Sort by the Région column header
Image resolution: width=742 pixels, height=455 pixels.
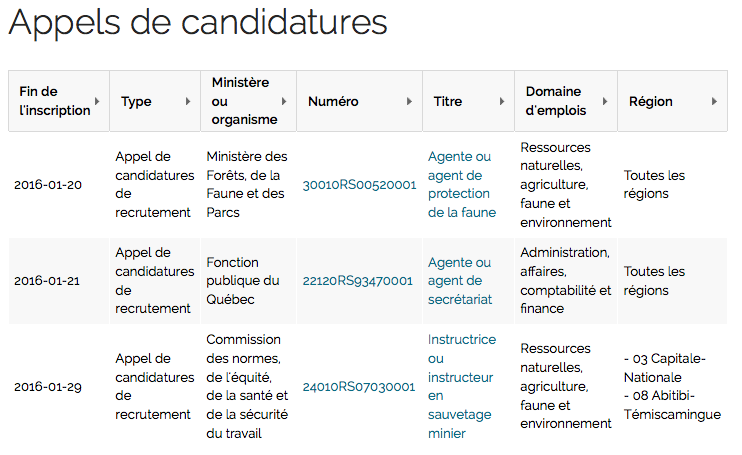pyautogui.click(x=651, y=101)
